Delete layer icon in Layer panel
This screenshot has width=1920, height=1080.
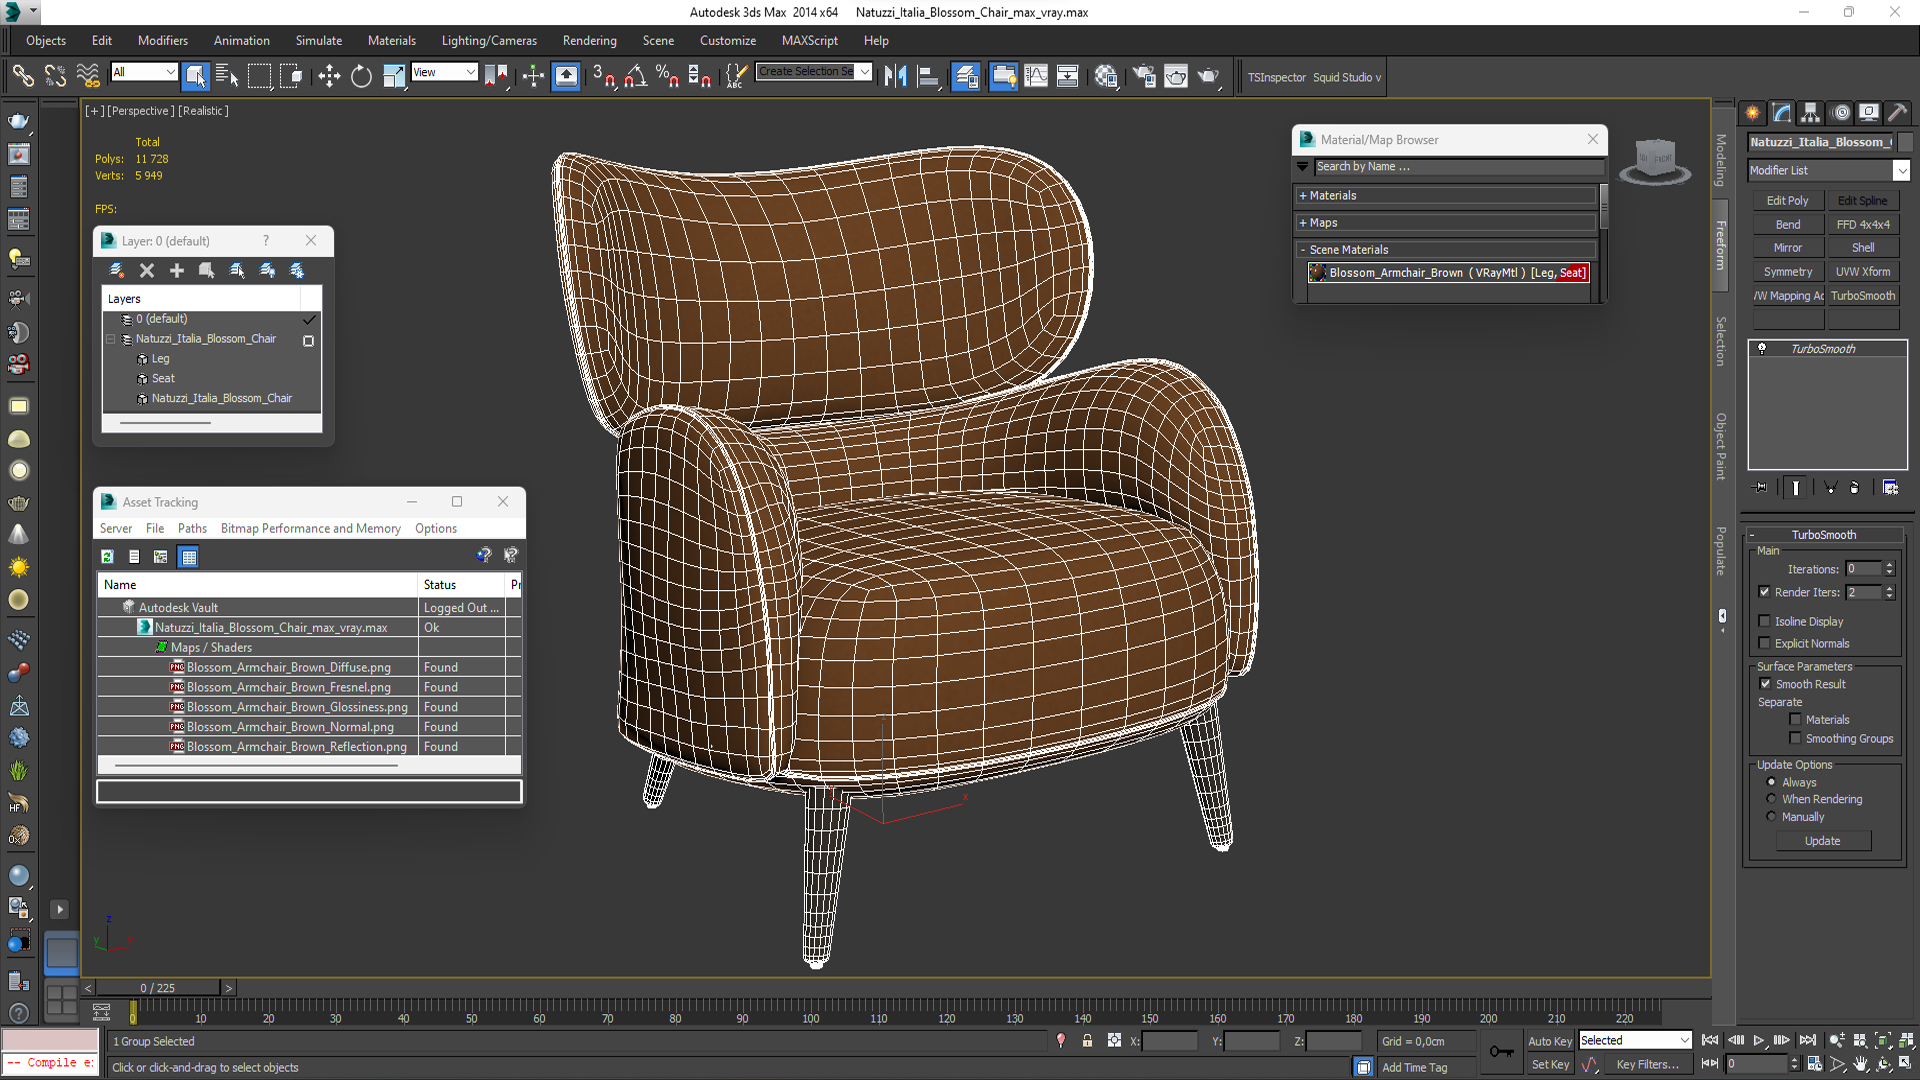(147, 270)
